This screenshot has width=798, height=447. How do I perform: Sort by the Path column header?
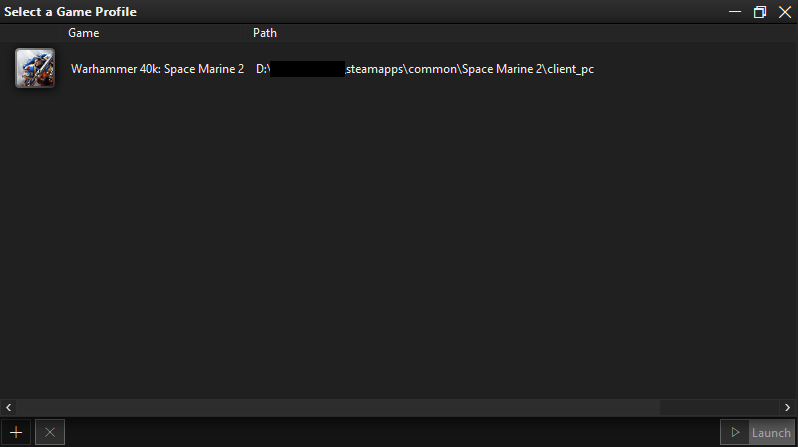pos(265,33)
